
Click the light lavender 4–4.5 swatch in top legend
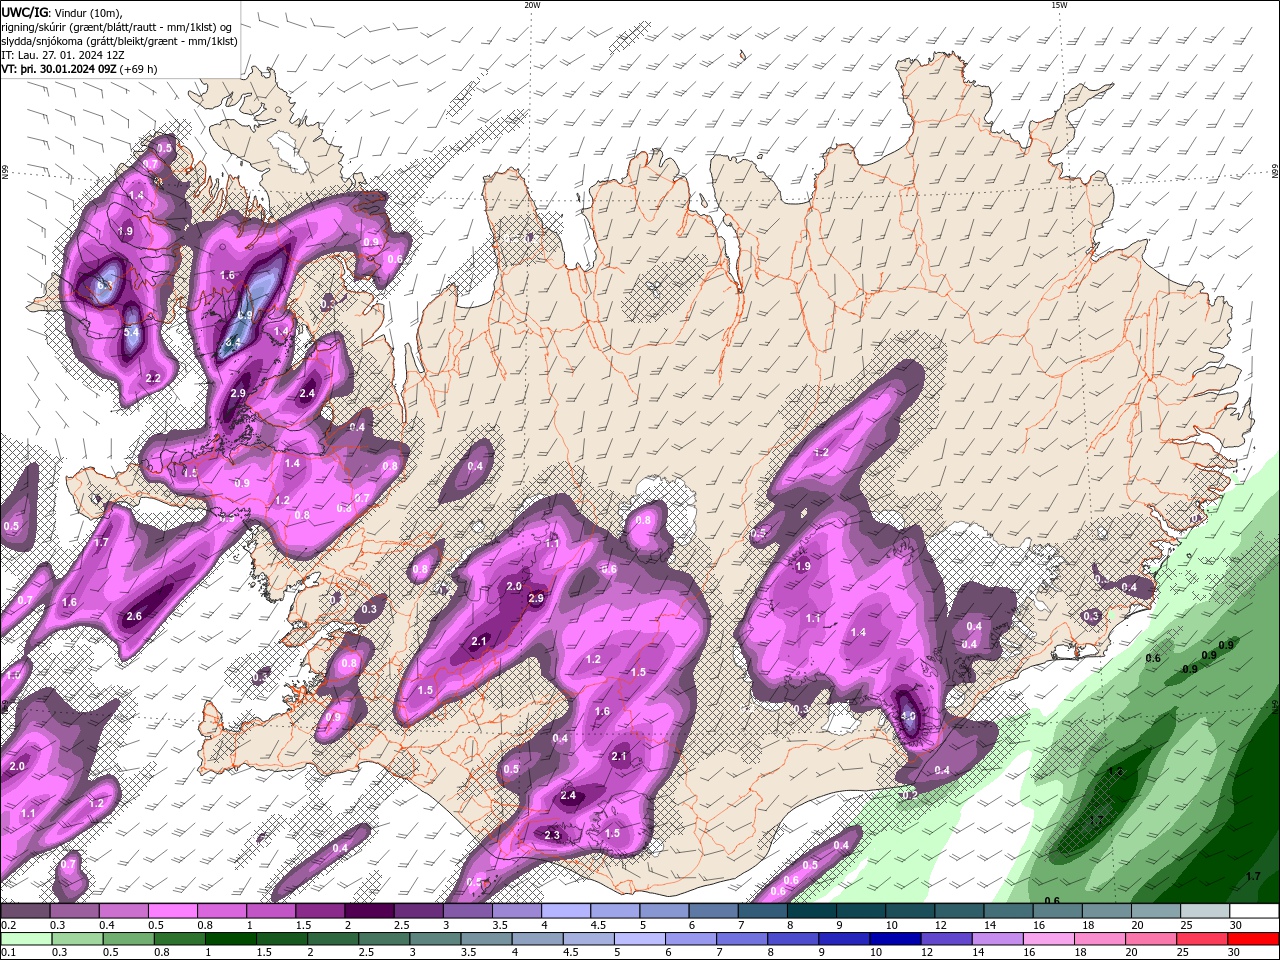point(566,911)
